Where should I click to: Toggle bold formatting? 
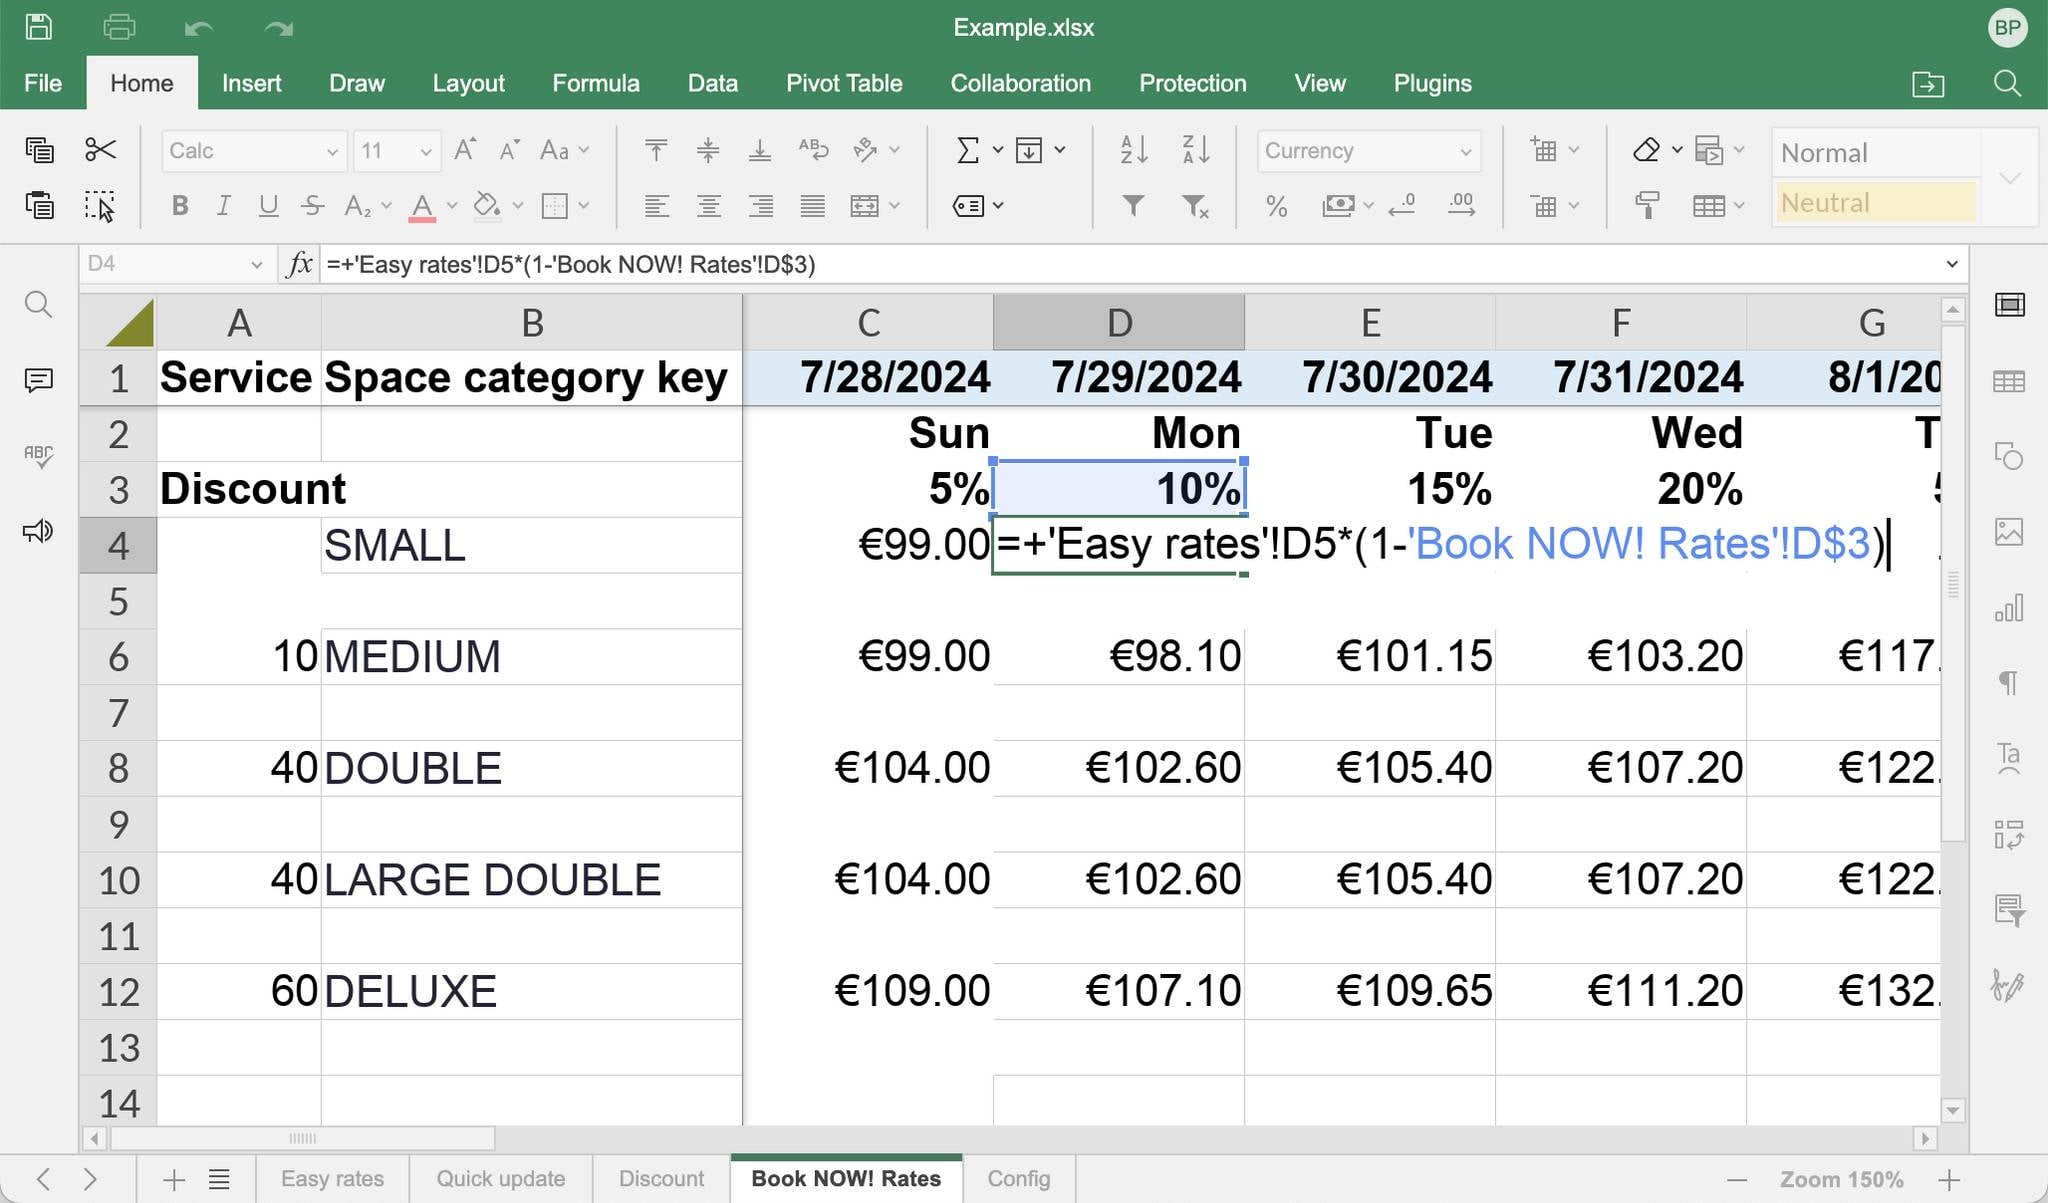tap(180, 206)
